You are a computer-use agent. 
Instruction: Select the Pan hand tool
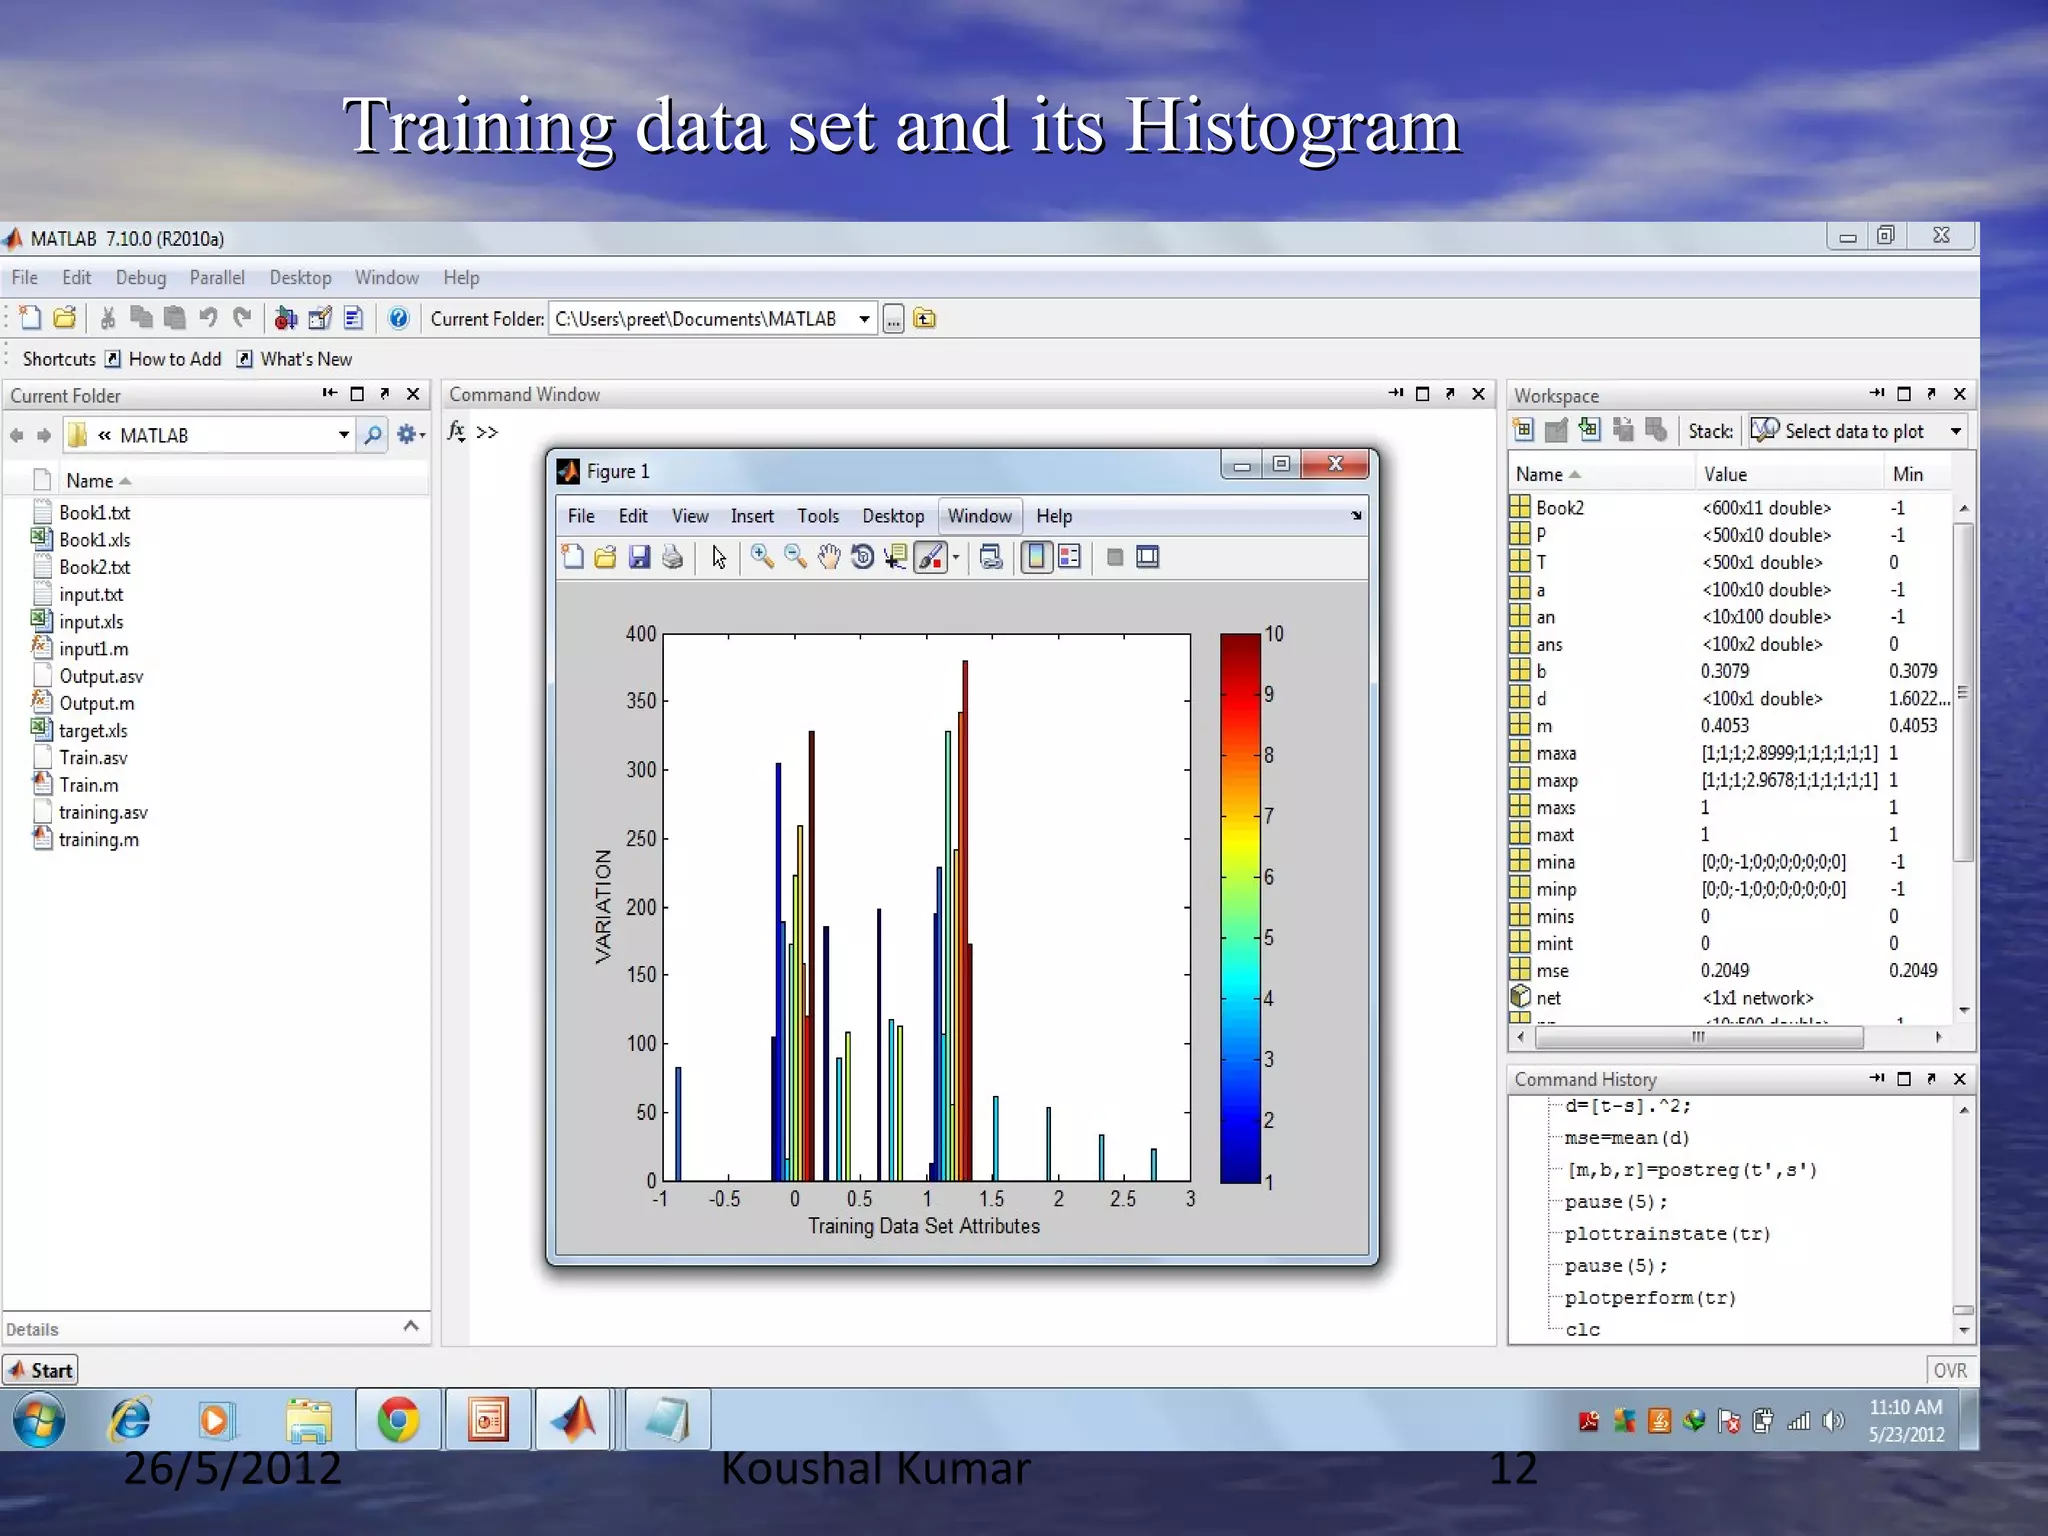tap(828, 557)
